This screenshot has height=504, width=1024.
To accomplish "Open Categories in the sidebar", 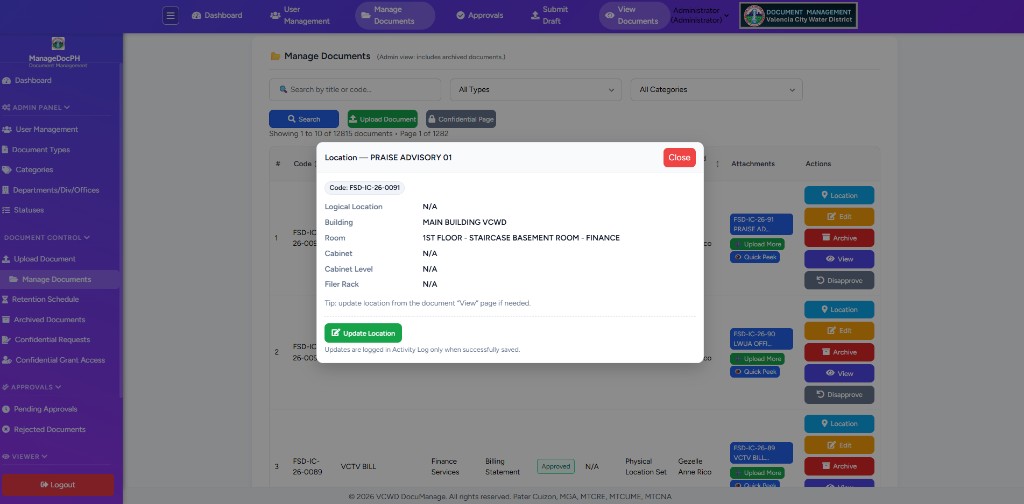I will 27,170.
